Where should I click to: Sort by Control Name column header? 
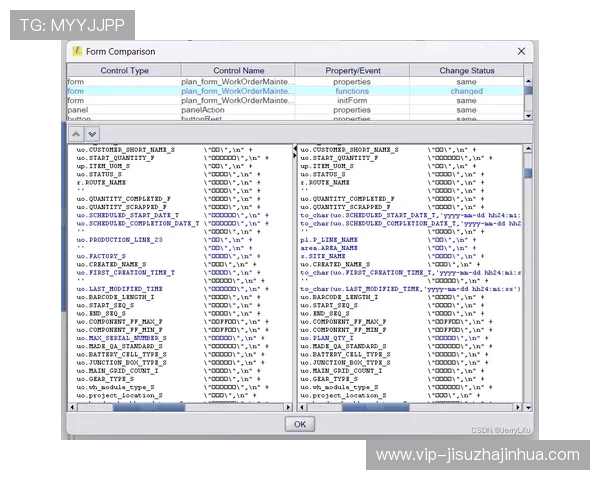pyautogui.click(x=238, y=71)
